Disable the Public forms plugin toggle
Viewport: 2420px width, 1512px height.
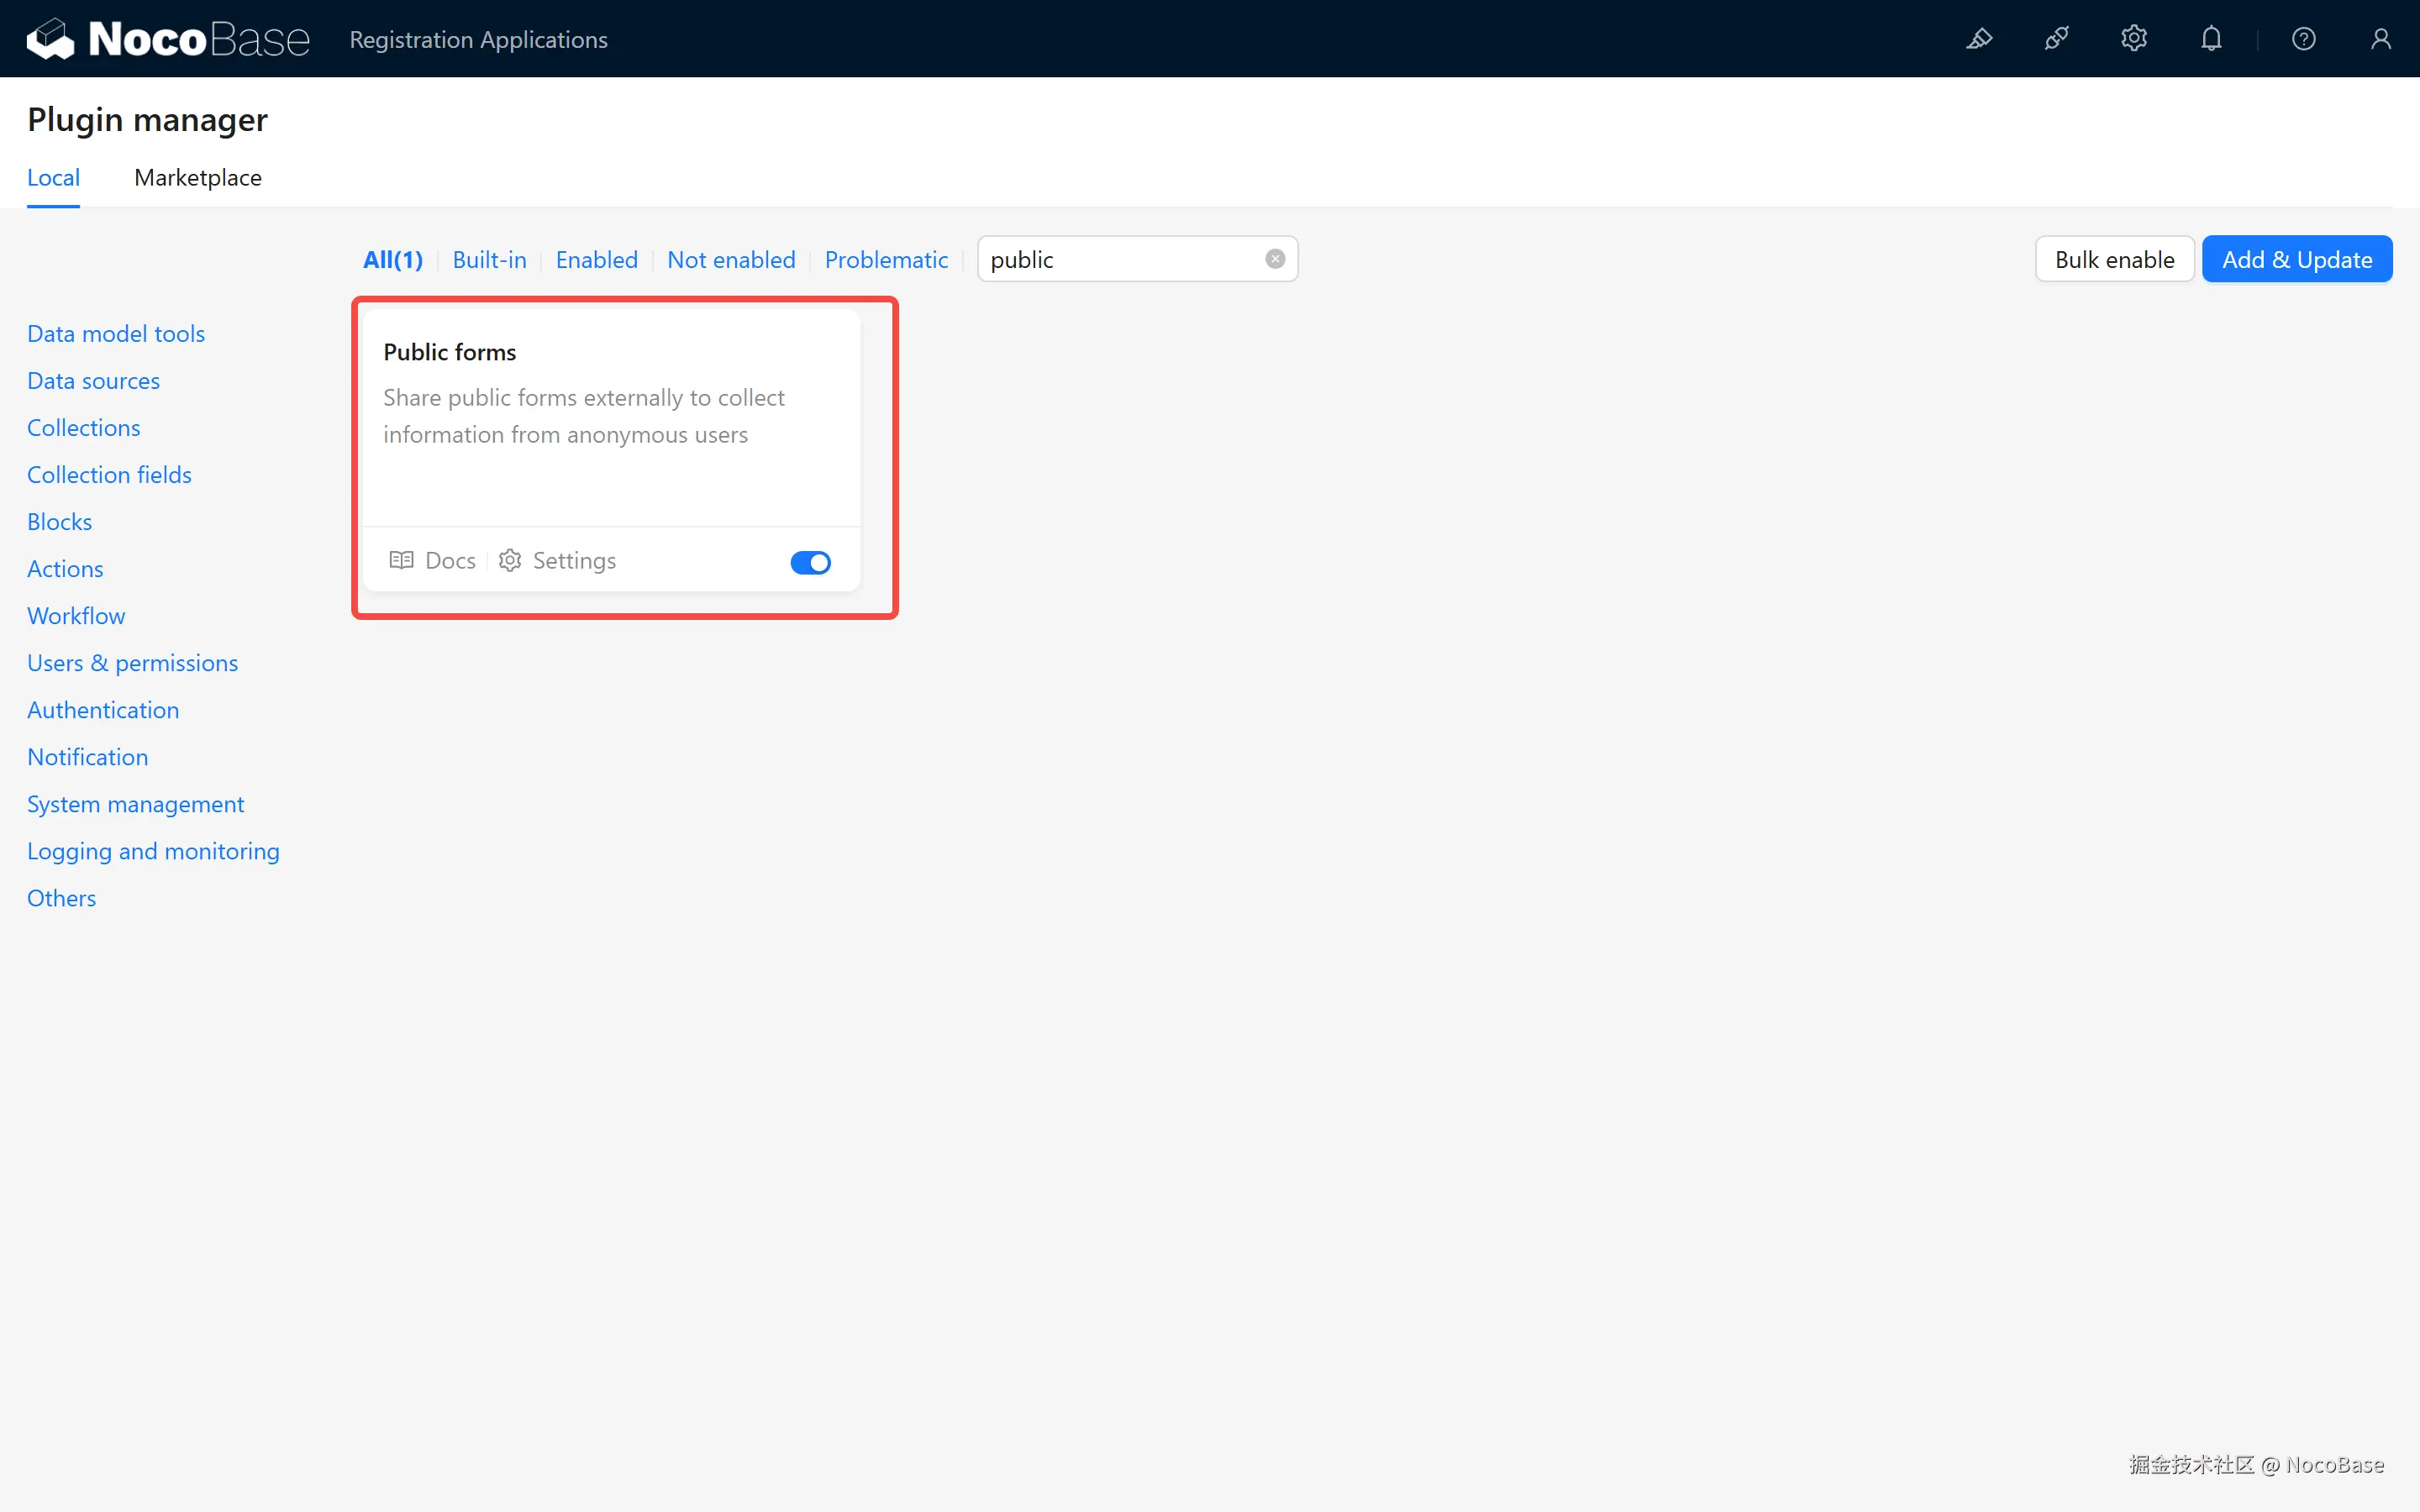810,562
